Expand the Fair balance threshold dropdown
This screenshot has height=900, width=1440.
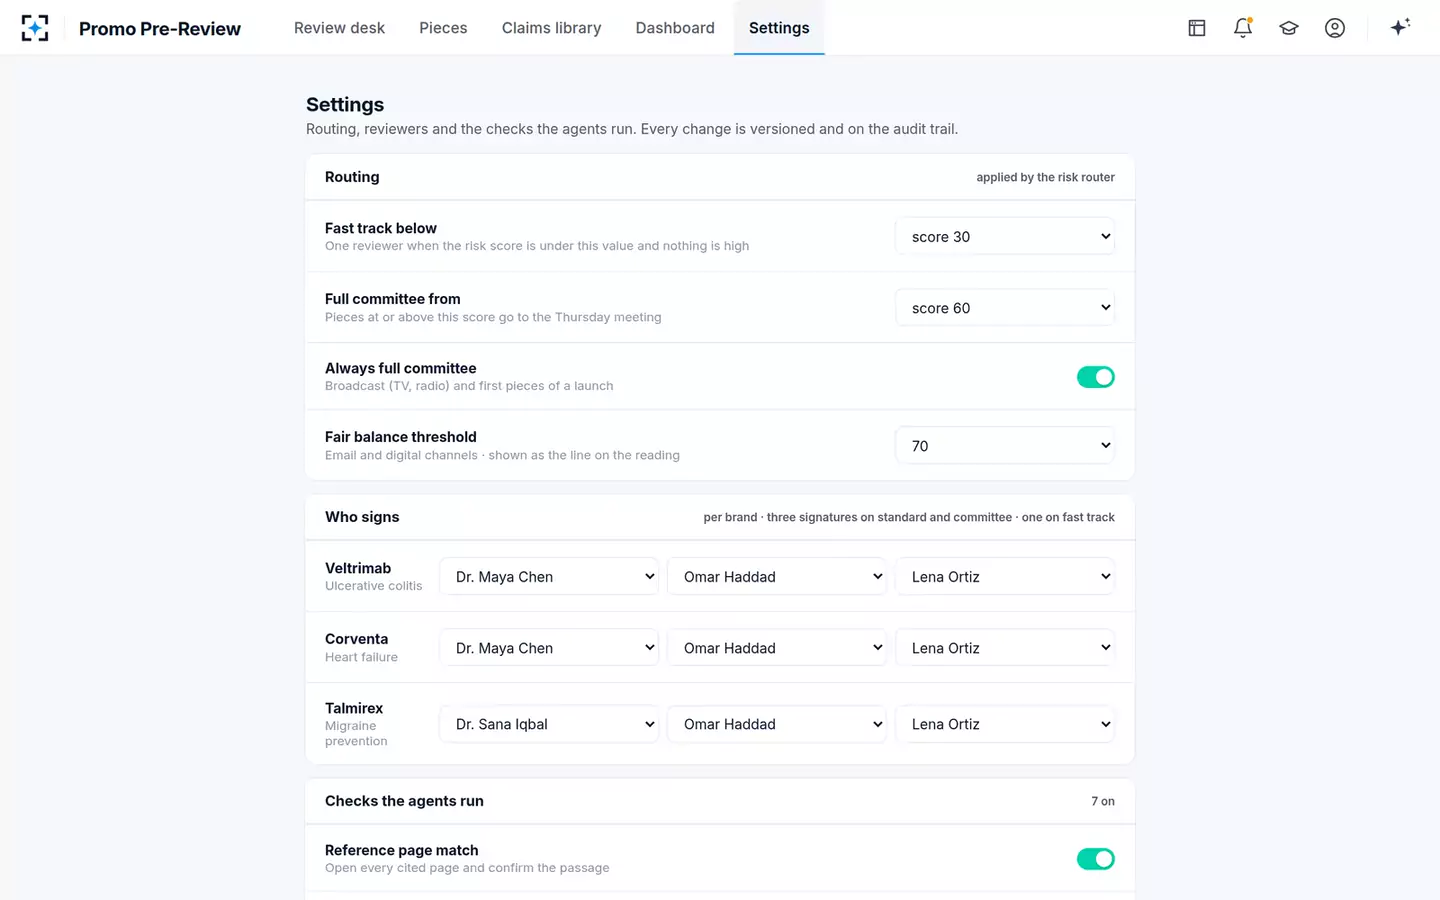pos(1005,446)
